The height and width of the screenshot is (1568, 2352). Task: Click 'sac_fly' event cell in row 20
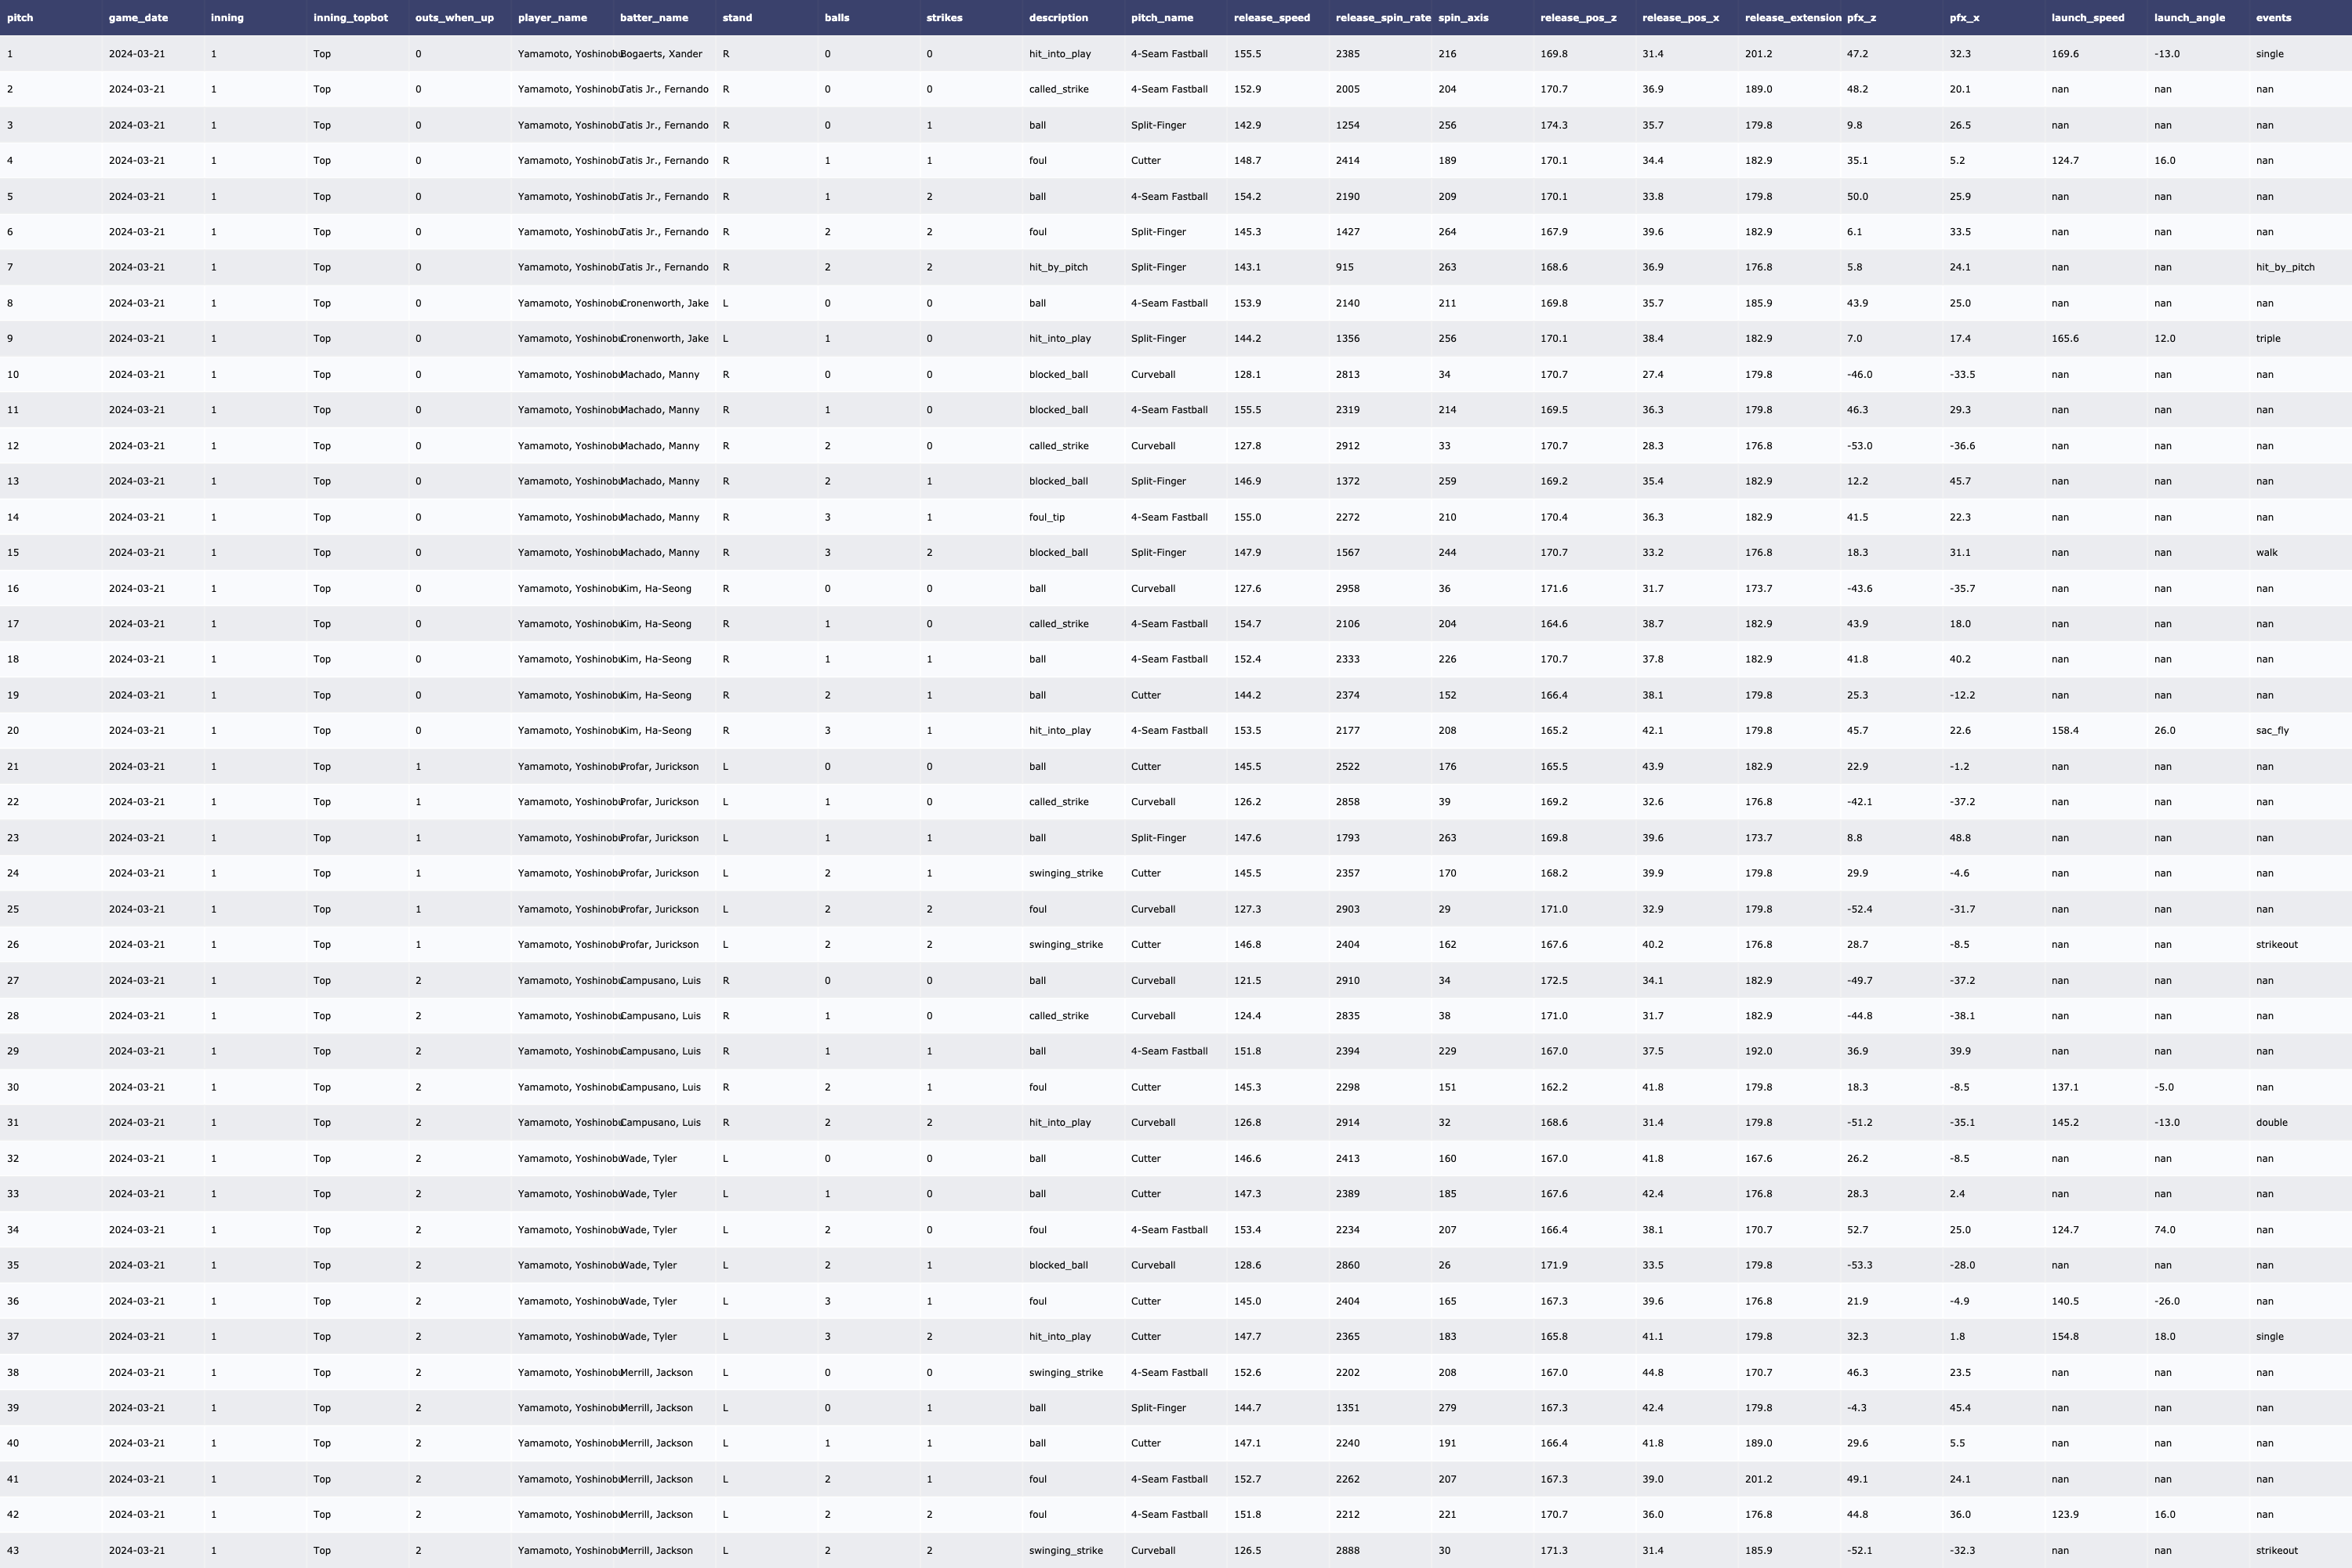(2272, 731)
